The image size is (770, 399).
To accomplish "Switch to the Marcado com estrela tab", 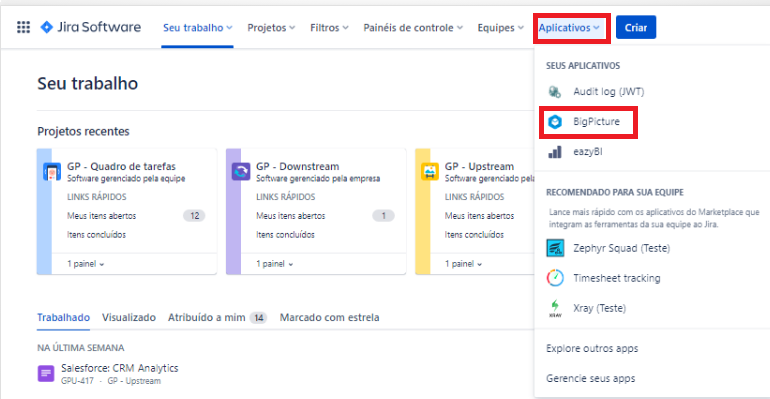I will (x=330, y=318).
